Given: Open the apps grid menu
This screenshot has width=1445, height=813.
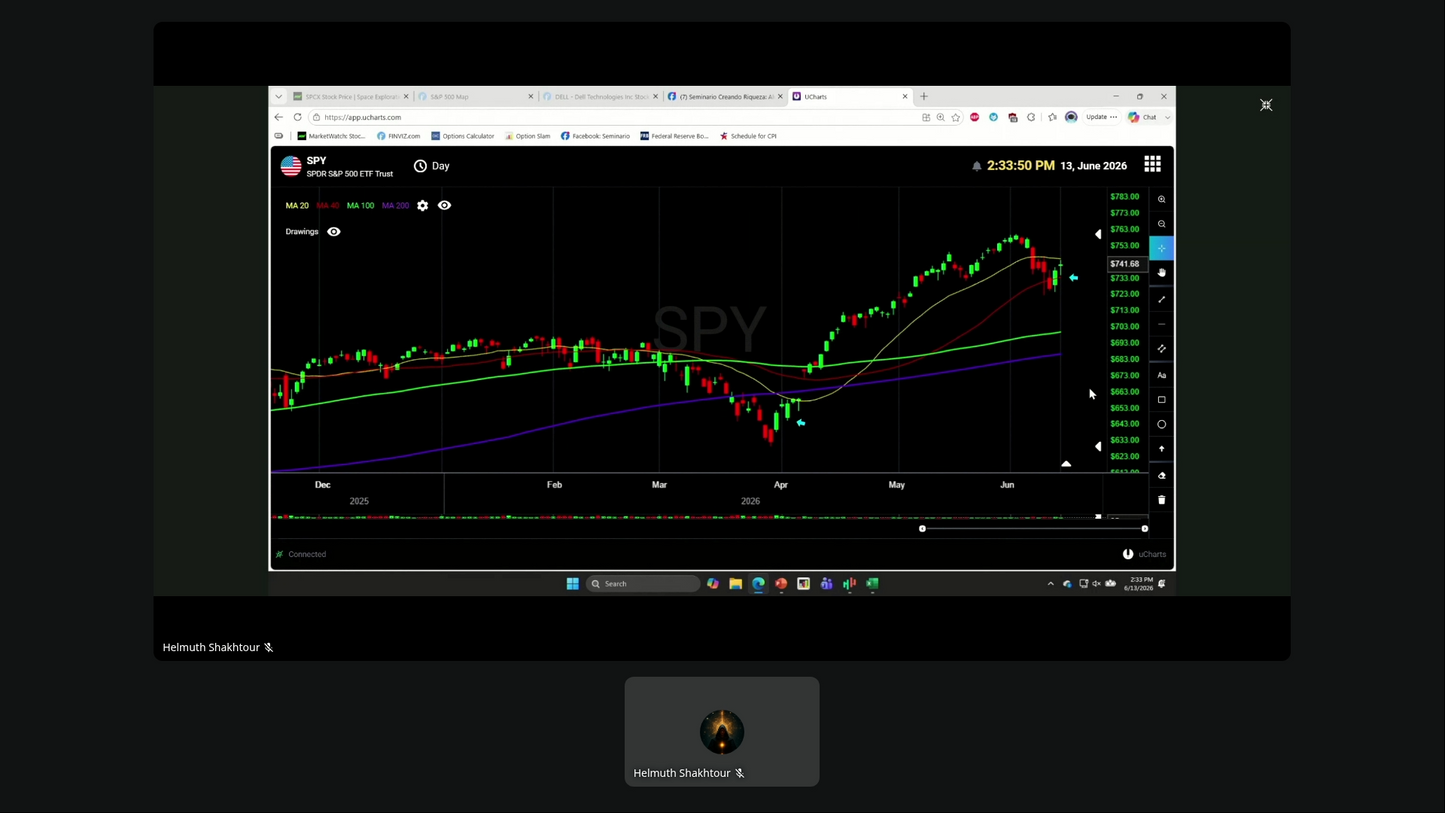Looking at the screenshot, I should 1152,165.
